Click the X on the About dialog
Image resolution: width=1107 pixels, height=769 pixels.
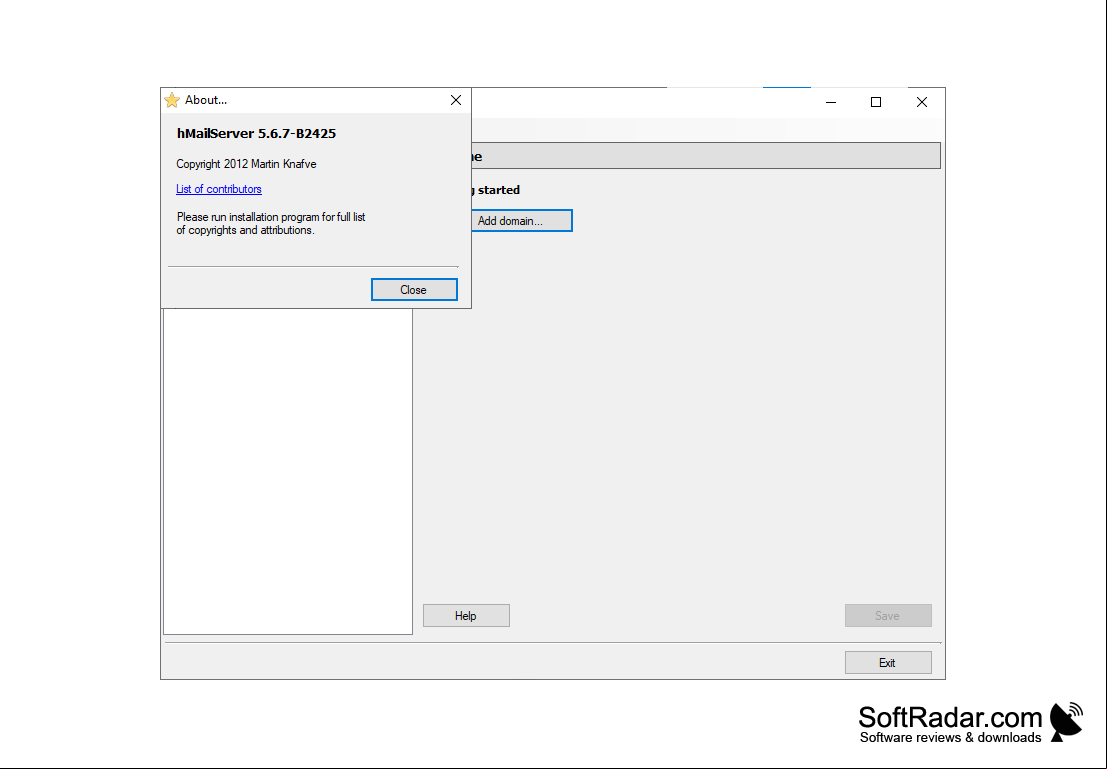coord(456,100)
